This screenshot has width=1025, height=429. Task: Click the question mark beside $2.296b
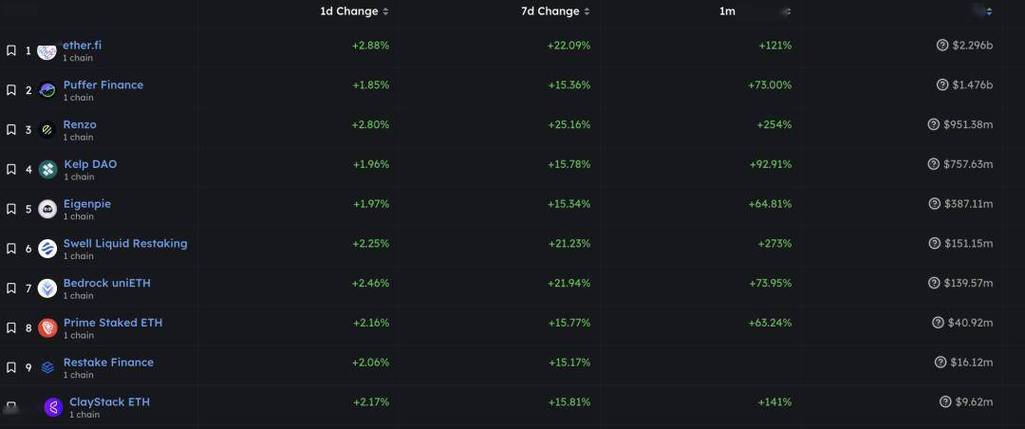click(942, 45)
